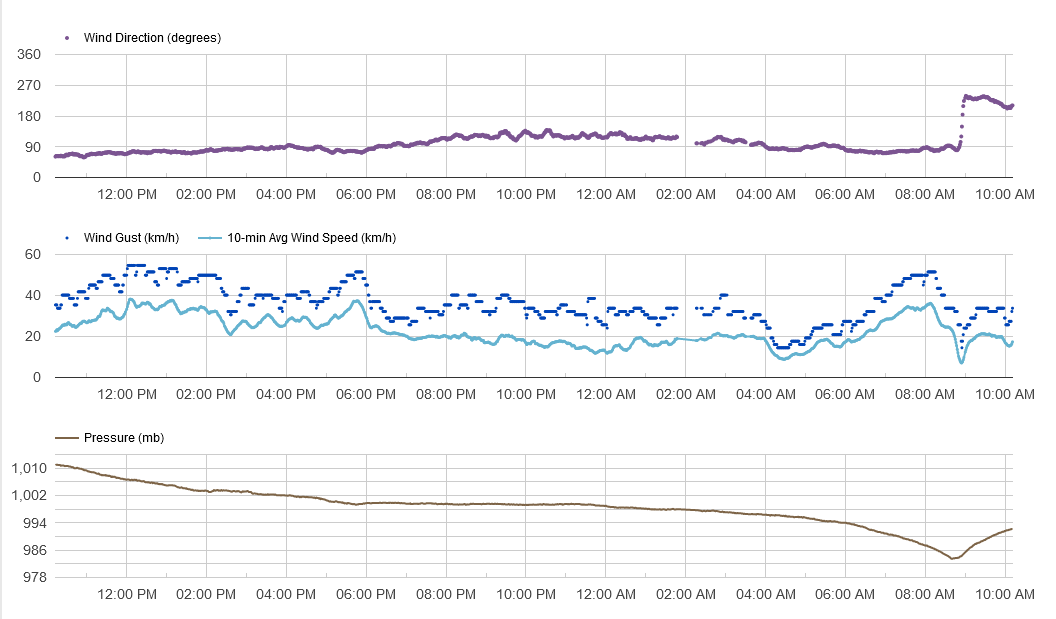Click the 0 value on the wind speed axis
The image size is (1056, 619).
[x=37, y=378]
